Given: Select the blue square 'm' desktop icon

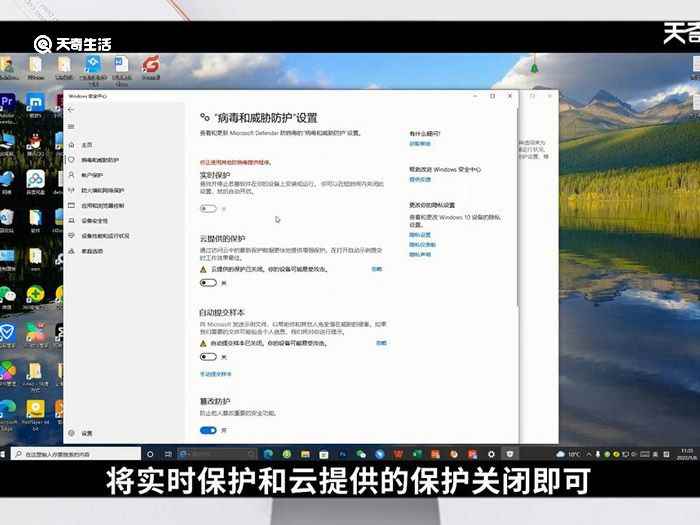Looking at the screenshot, I should tap(35, 106).
